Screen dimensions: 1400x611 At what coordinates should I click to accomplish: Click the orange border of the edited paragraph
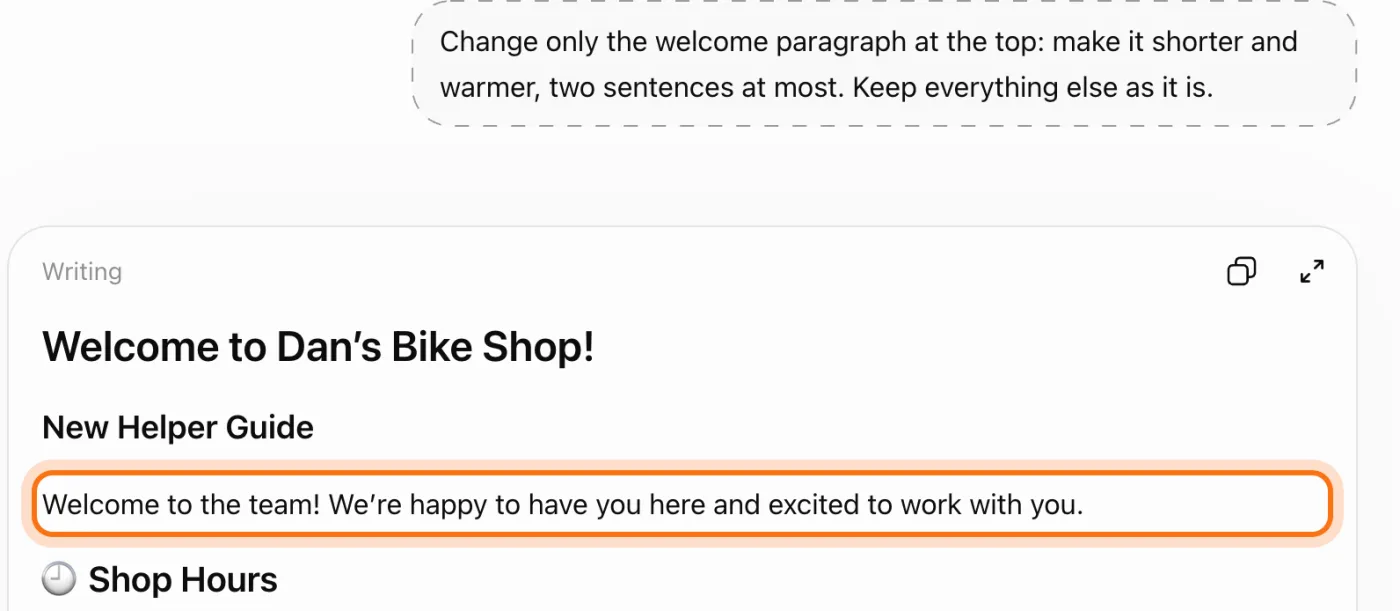tap(682, 474)
